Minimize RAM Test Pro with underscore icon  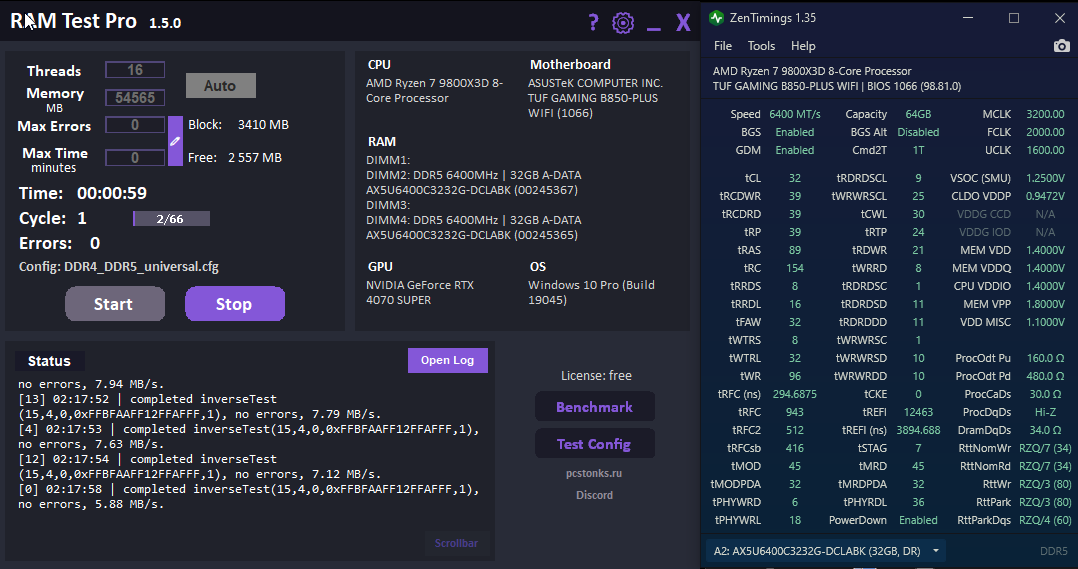pyautogui.click(x=654, y=30)
